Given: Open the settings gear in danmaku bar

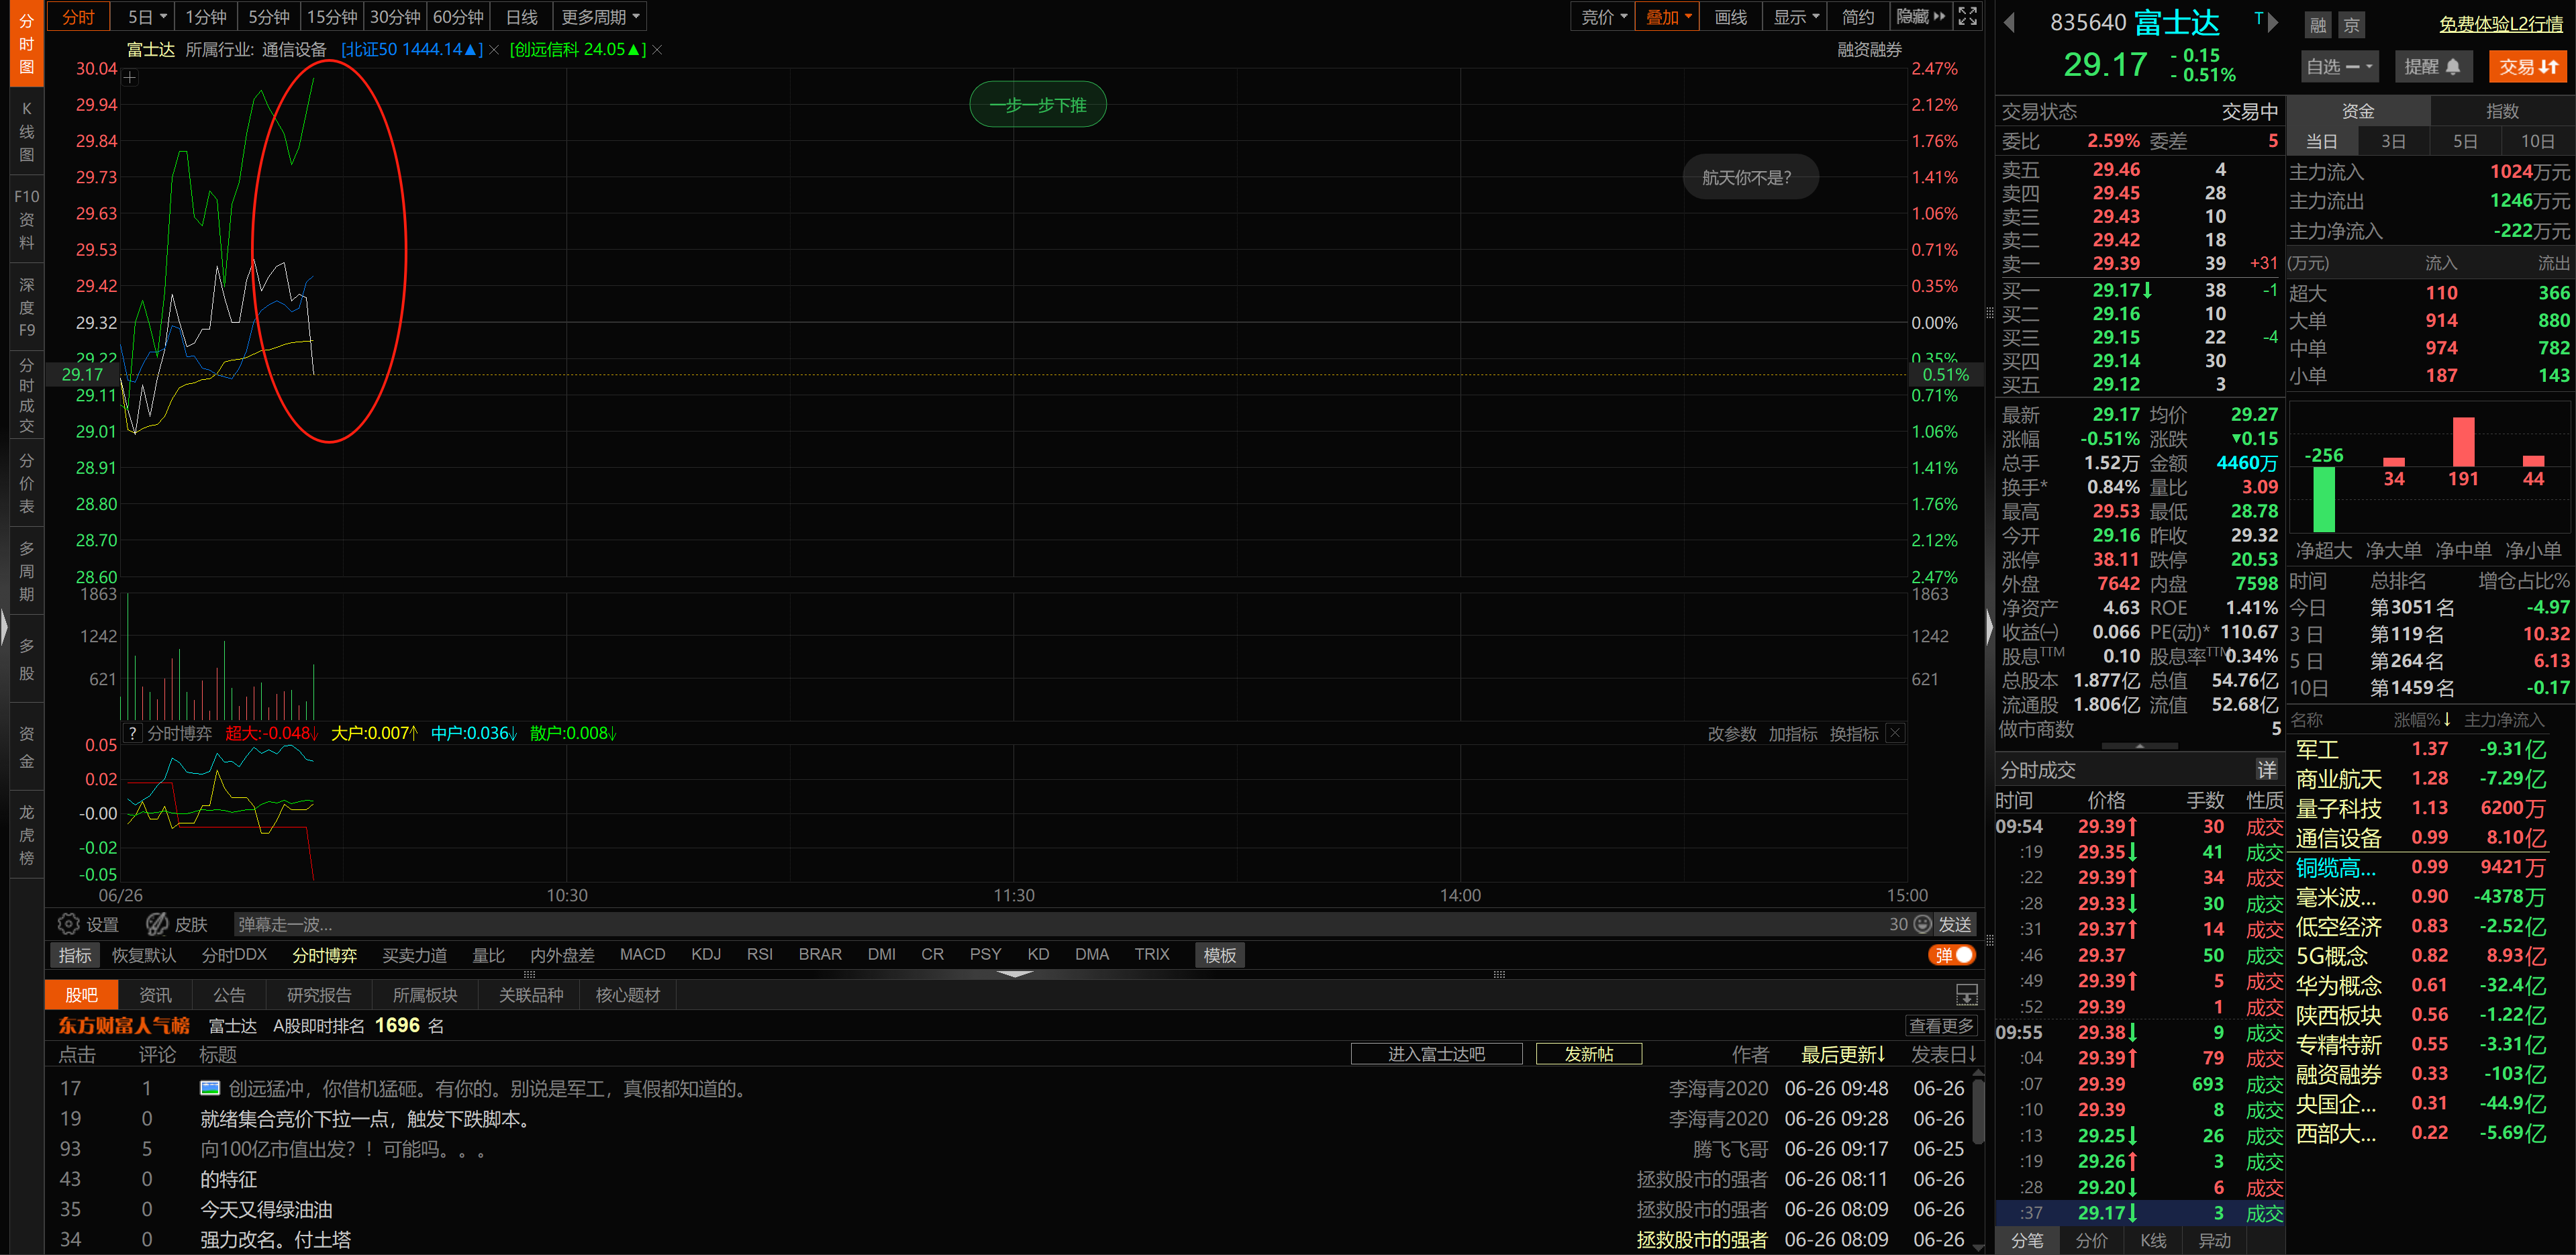Looking at the screenshot, I should pos(68,924).
